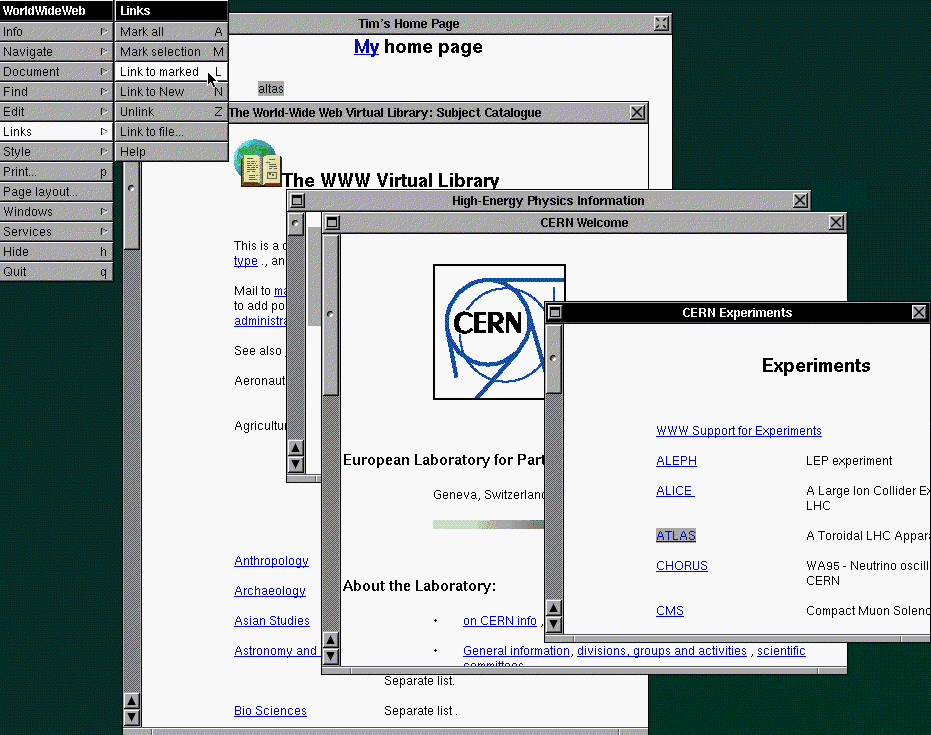Click the 'LEP experiment' description text
Image resolution: width=931 pixels, height=735 pixels.
[x=849, y=461]
